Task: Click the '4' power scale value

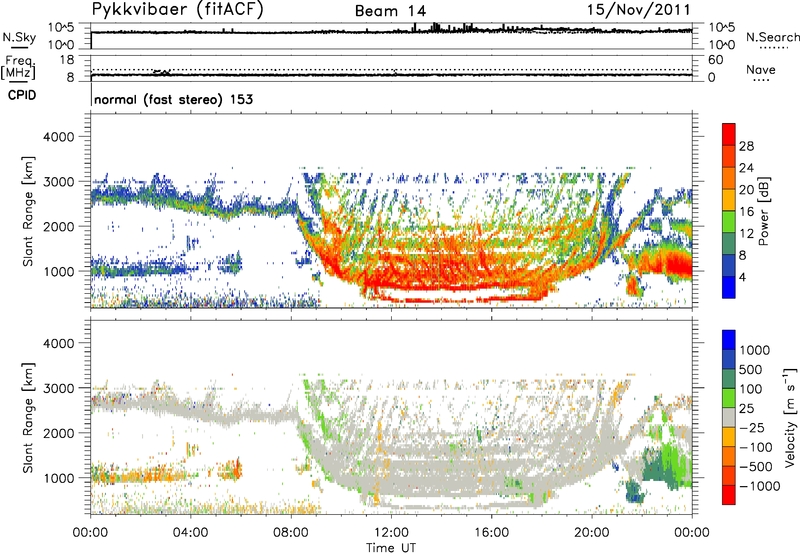Action: tap(742, 277)
